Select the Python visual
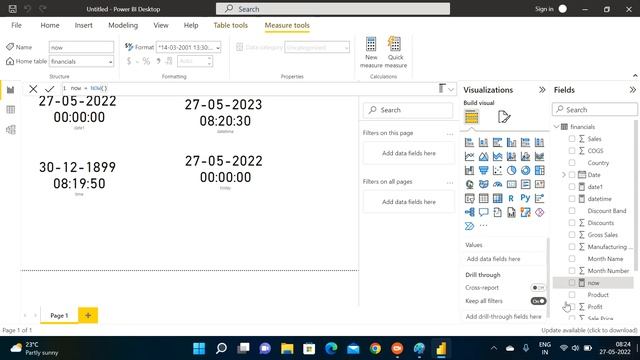 (x=525, y=198)
